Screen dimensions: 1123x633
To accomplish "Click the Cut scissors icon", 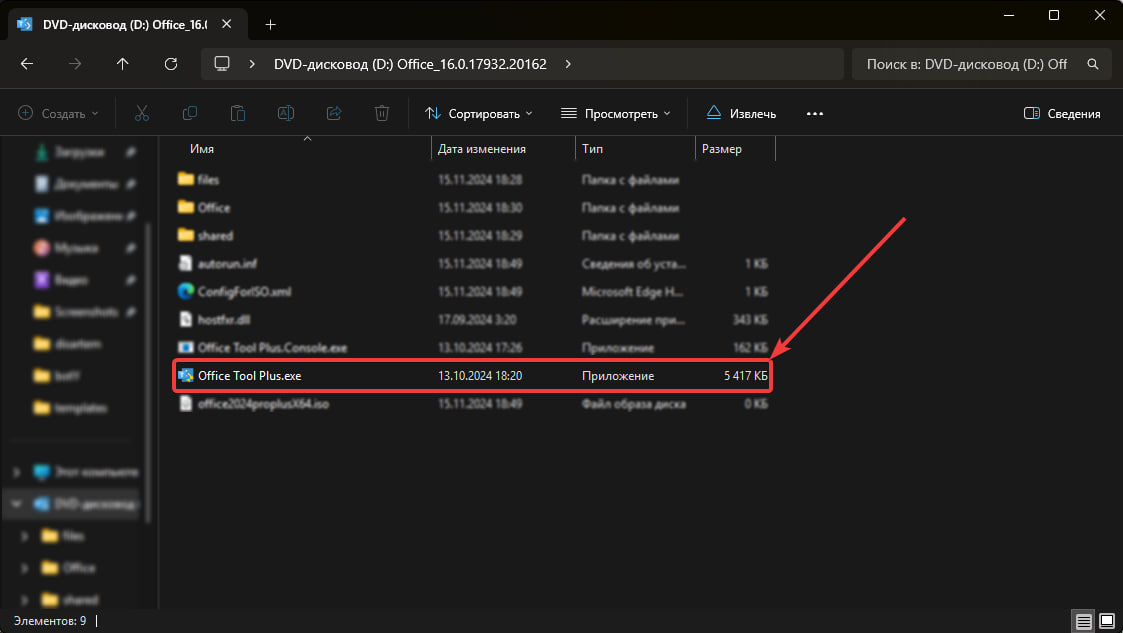I will tap(141, 113).
